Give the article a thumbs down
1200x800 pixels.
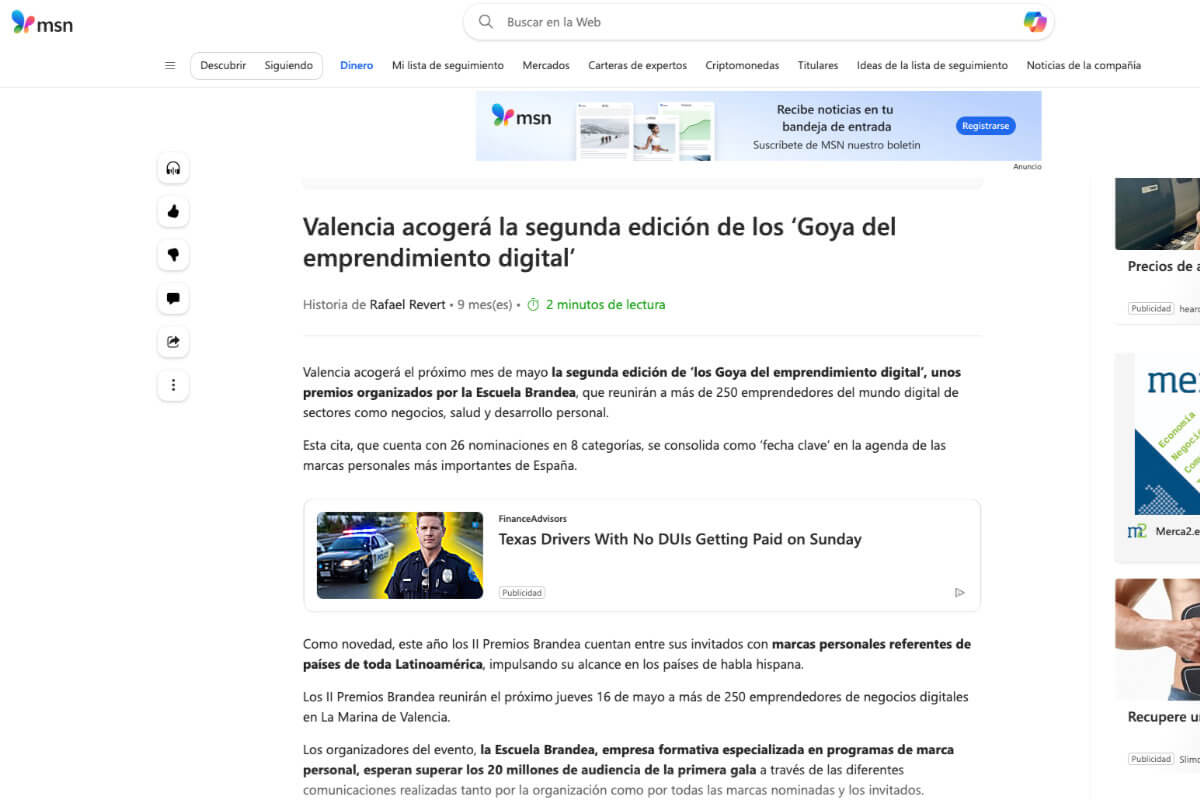point(173,255)
